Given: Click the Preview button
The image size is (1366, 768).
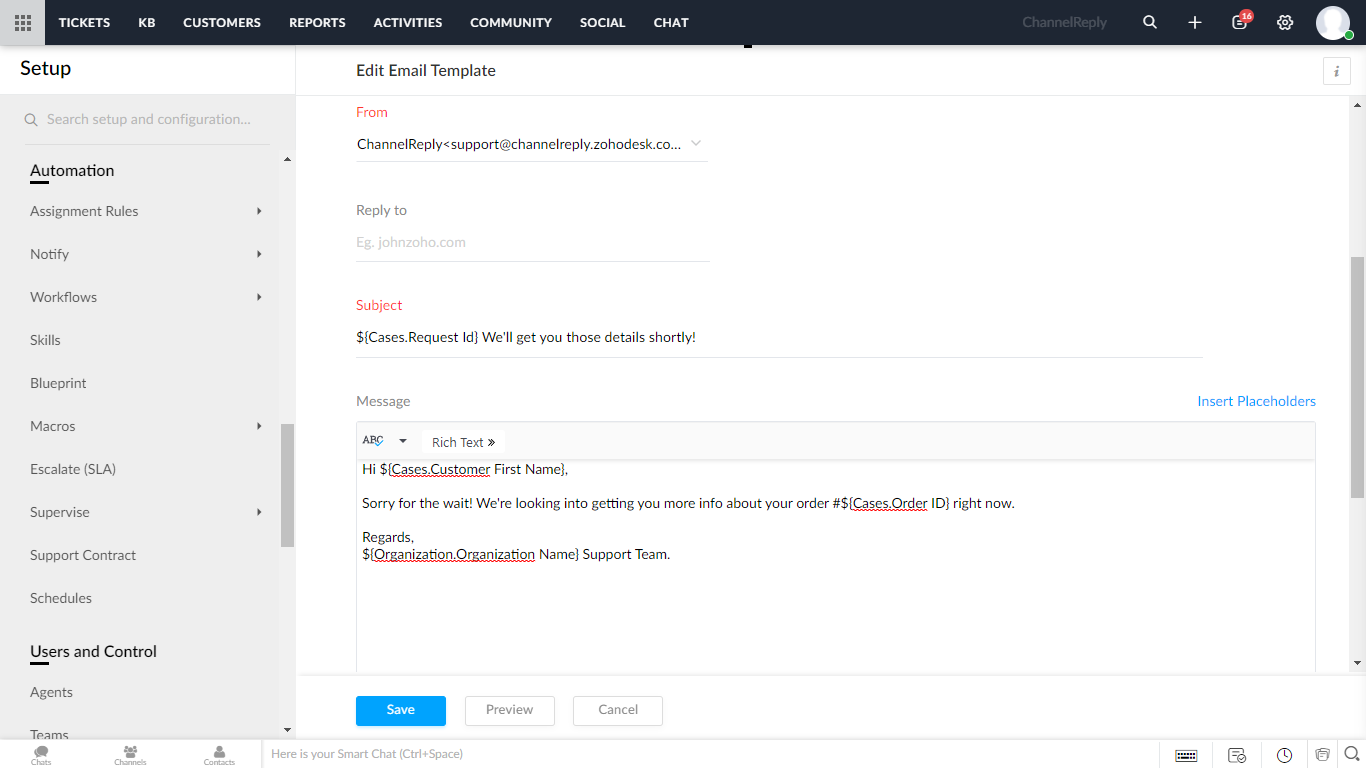Looking at the screenshot, I should pyautogui.click(x=510, y=710).
